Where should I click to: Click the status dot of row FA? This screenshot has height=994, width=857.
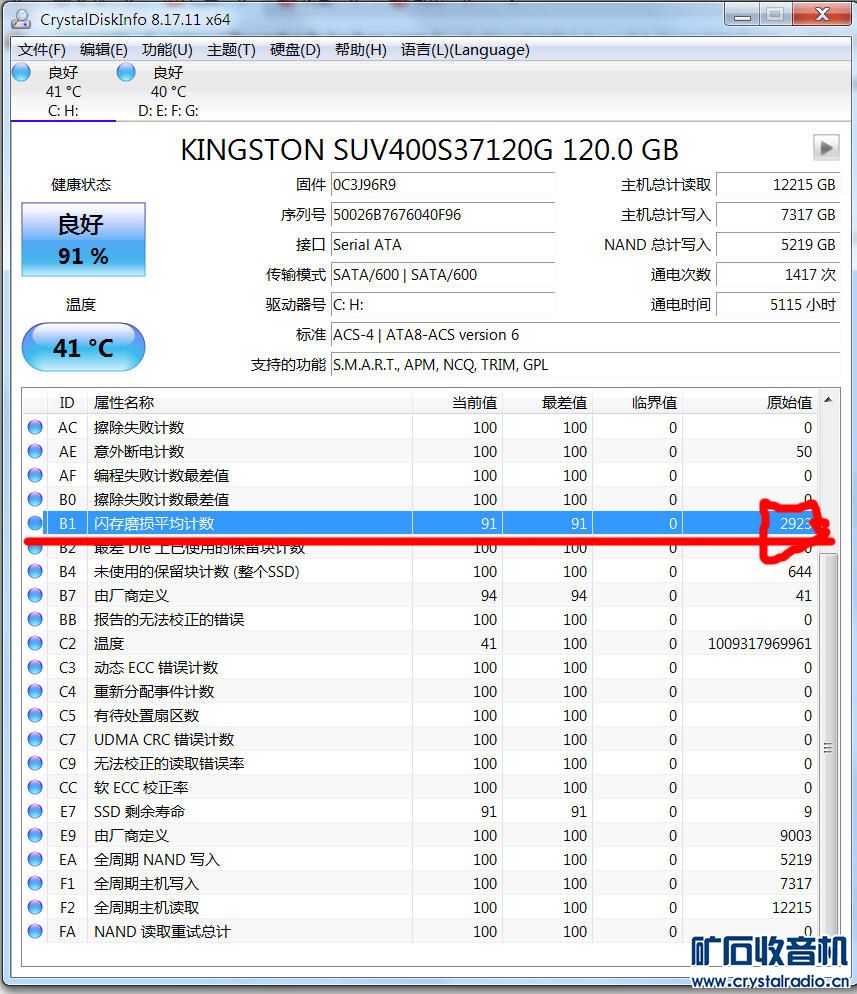[35, 931]
